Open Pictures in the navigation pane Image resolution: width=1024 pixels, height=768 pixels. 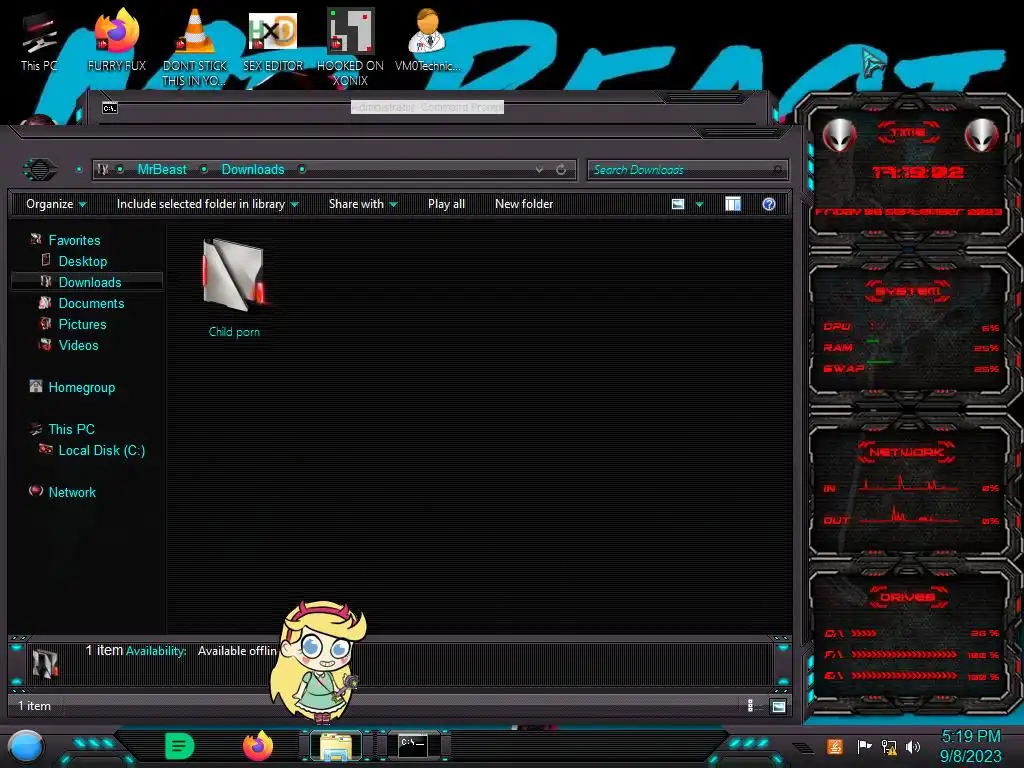coord(82,324)
